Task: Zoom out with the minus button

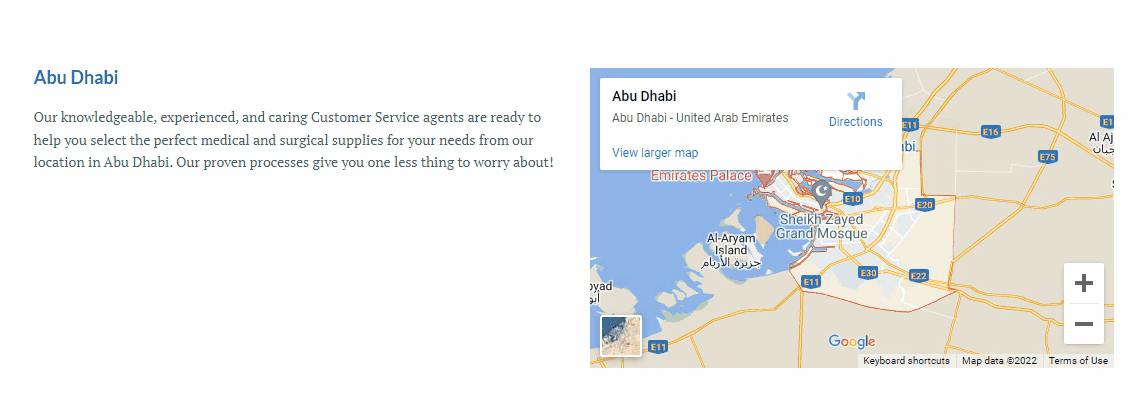Action: pos(1084,324)
